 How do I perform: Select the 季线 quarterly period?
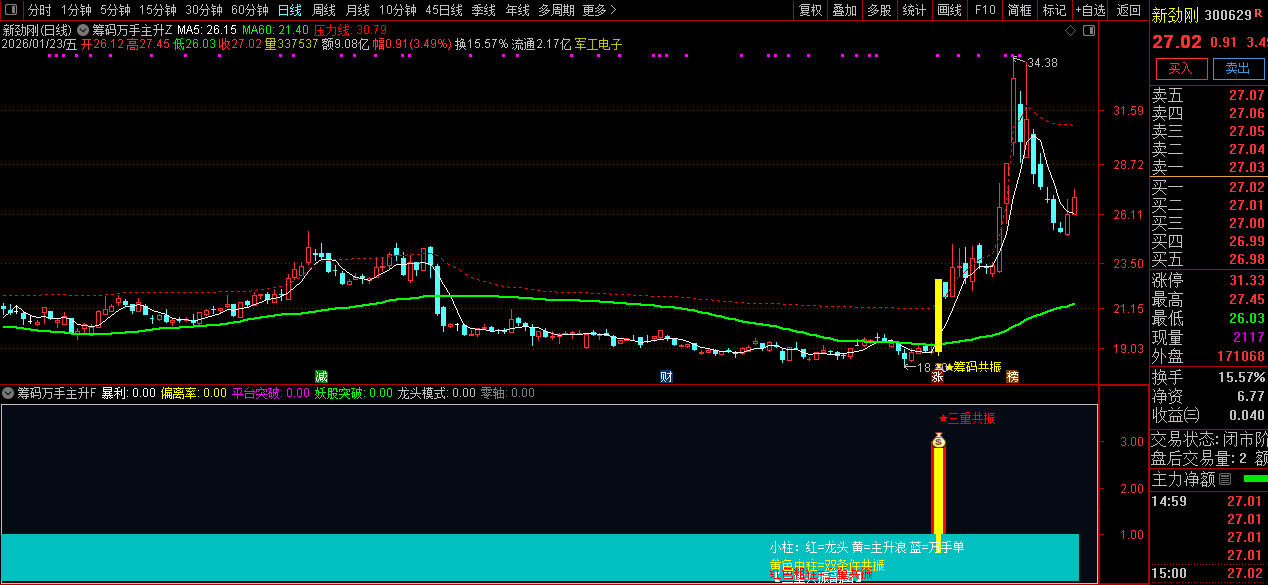point(483,10)
